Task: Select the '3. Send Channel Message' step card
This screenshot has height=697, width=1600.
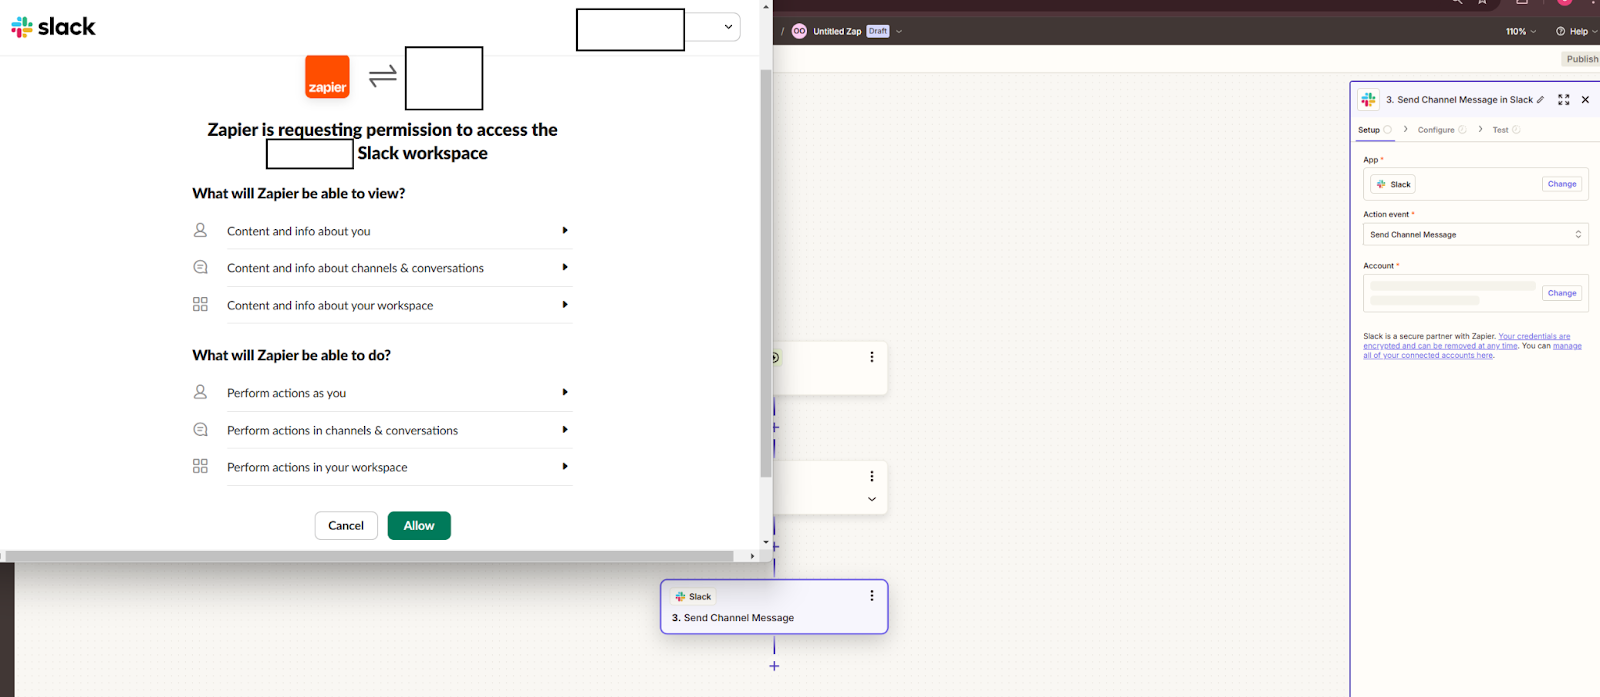Action: point(774,607)
